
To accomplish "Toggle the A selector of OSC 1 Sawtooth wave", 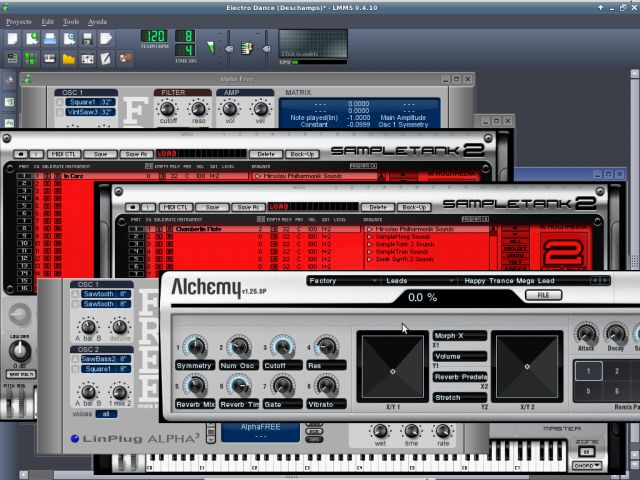I will tap(75, 294).
